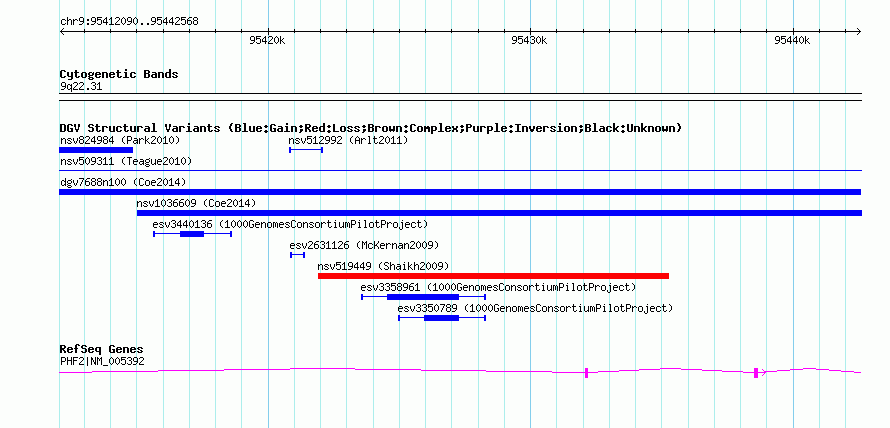
Task: Select the esv3350789 variant glyph
Action: [x=442, y=318]
